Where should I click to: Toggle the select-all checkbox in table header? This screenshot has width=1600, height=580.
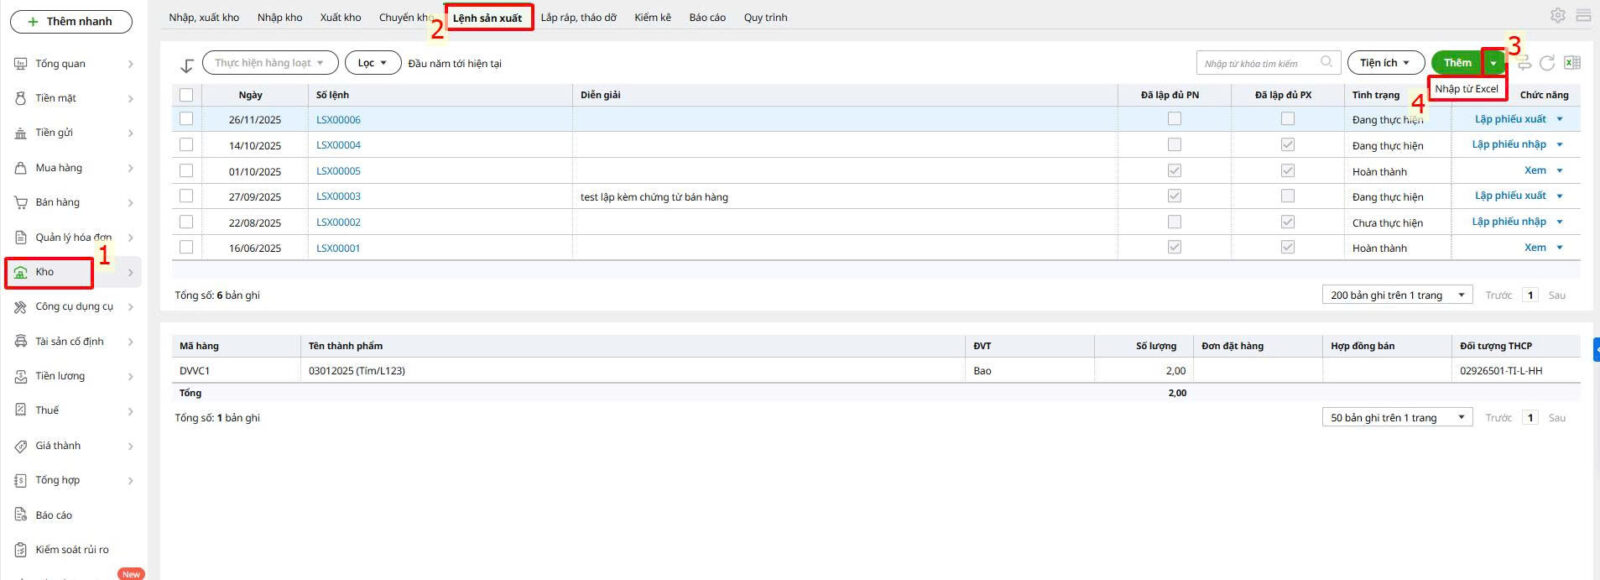186,95
